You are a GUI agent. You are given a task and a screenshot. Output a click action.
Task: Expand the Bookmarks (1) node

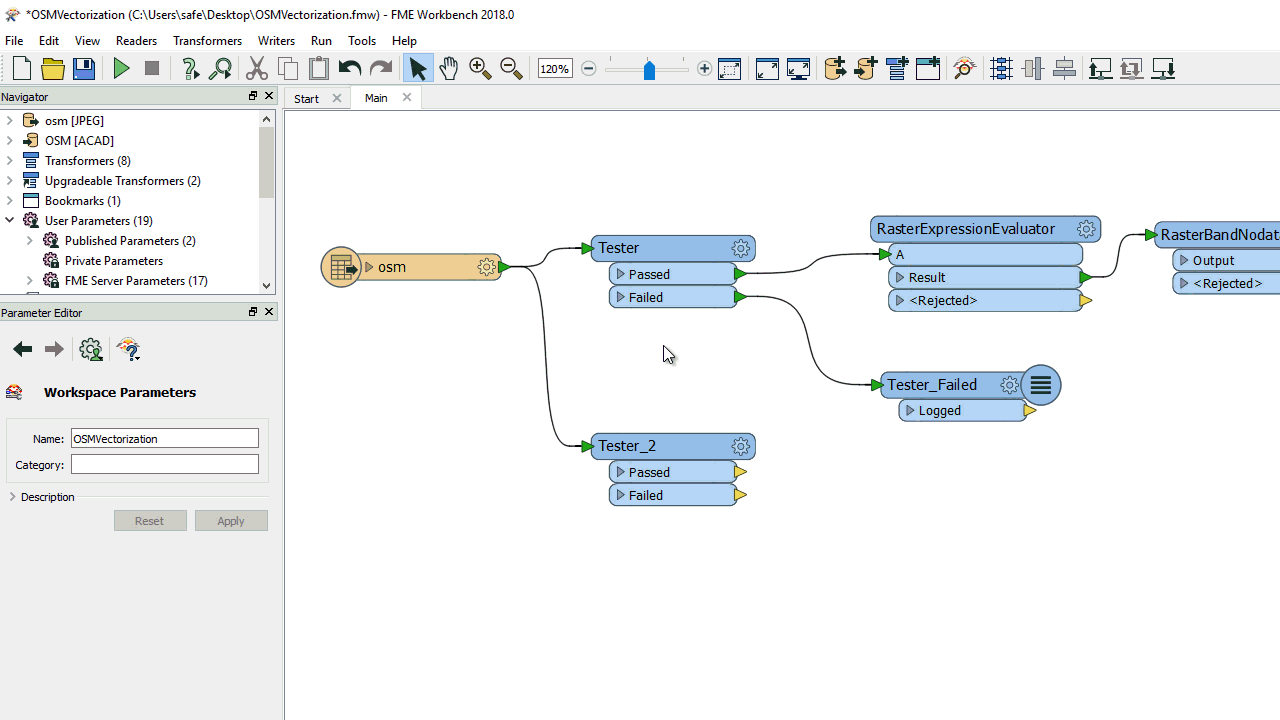click(x=10, y=201)
